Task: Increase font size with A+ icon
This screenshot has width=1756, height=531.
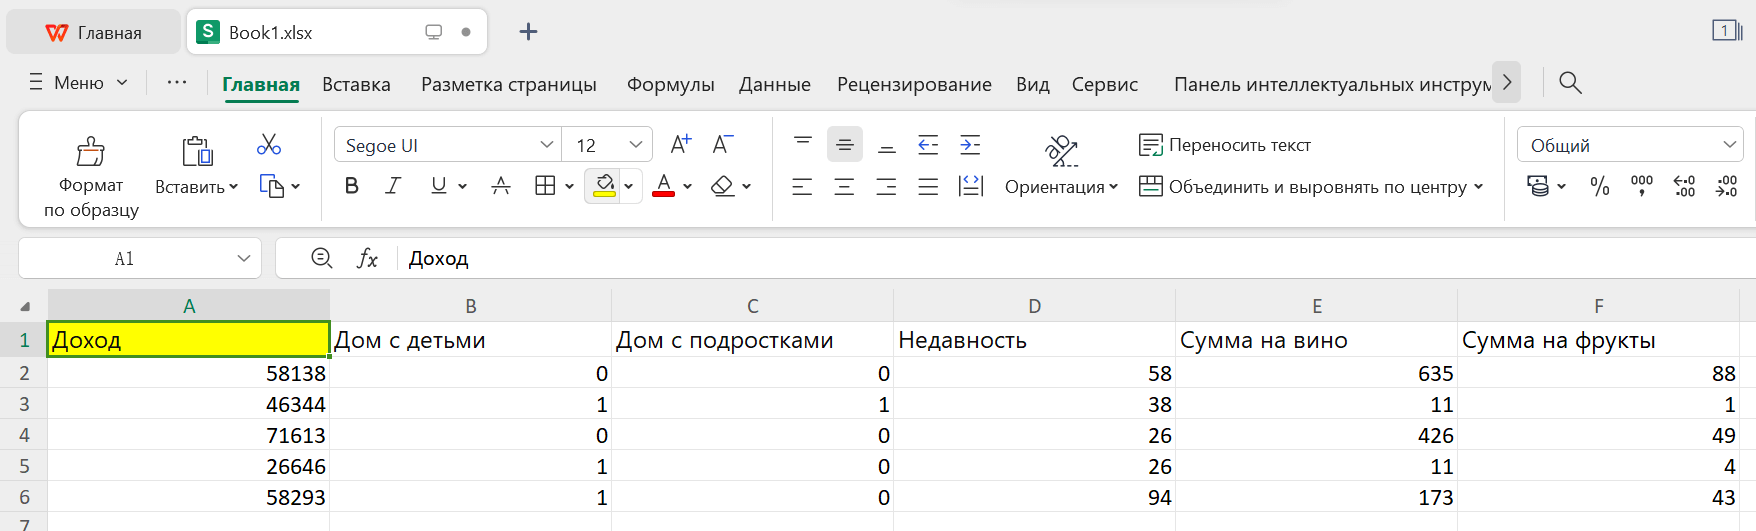Action: point(680,145)
